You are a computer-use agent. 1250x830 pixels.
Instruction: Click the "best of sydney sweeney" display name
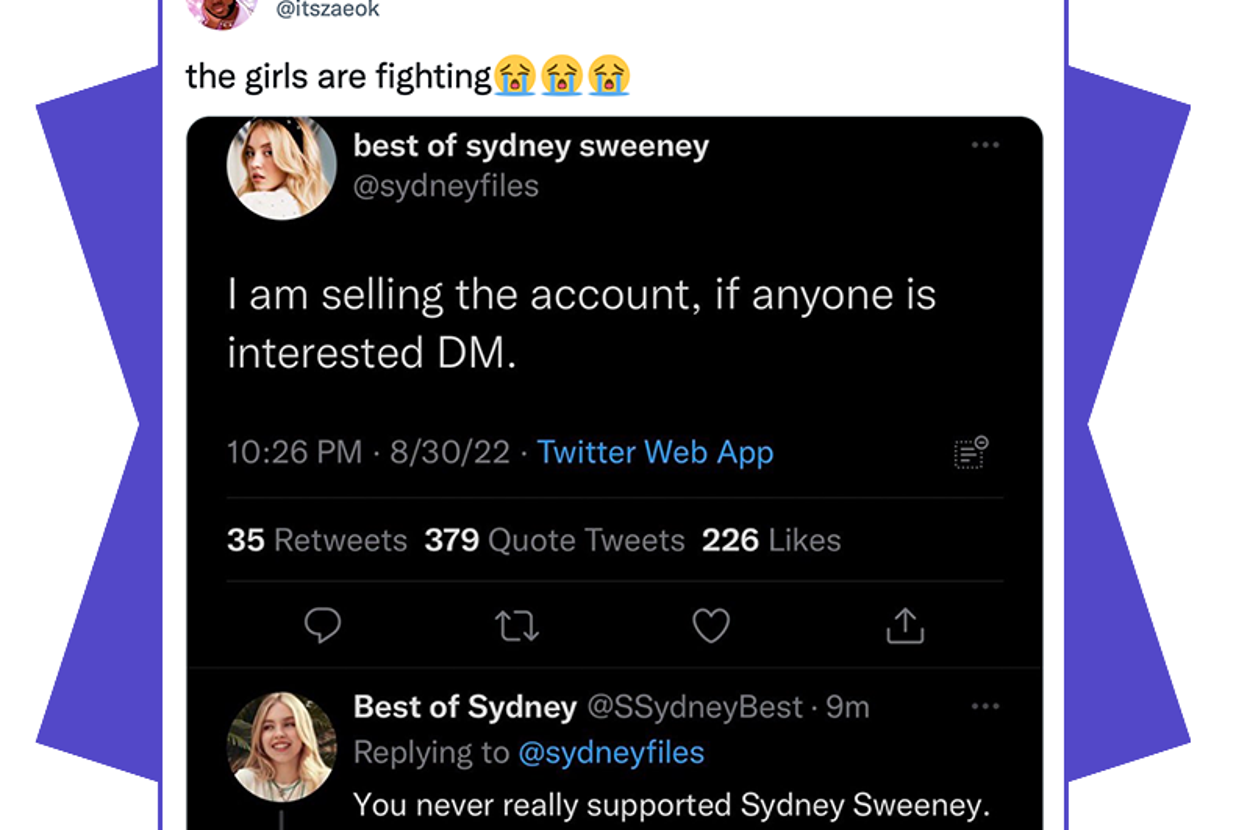[x=531, y=146]
